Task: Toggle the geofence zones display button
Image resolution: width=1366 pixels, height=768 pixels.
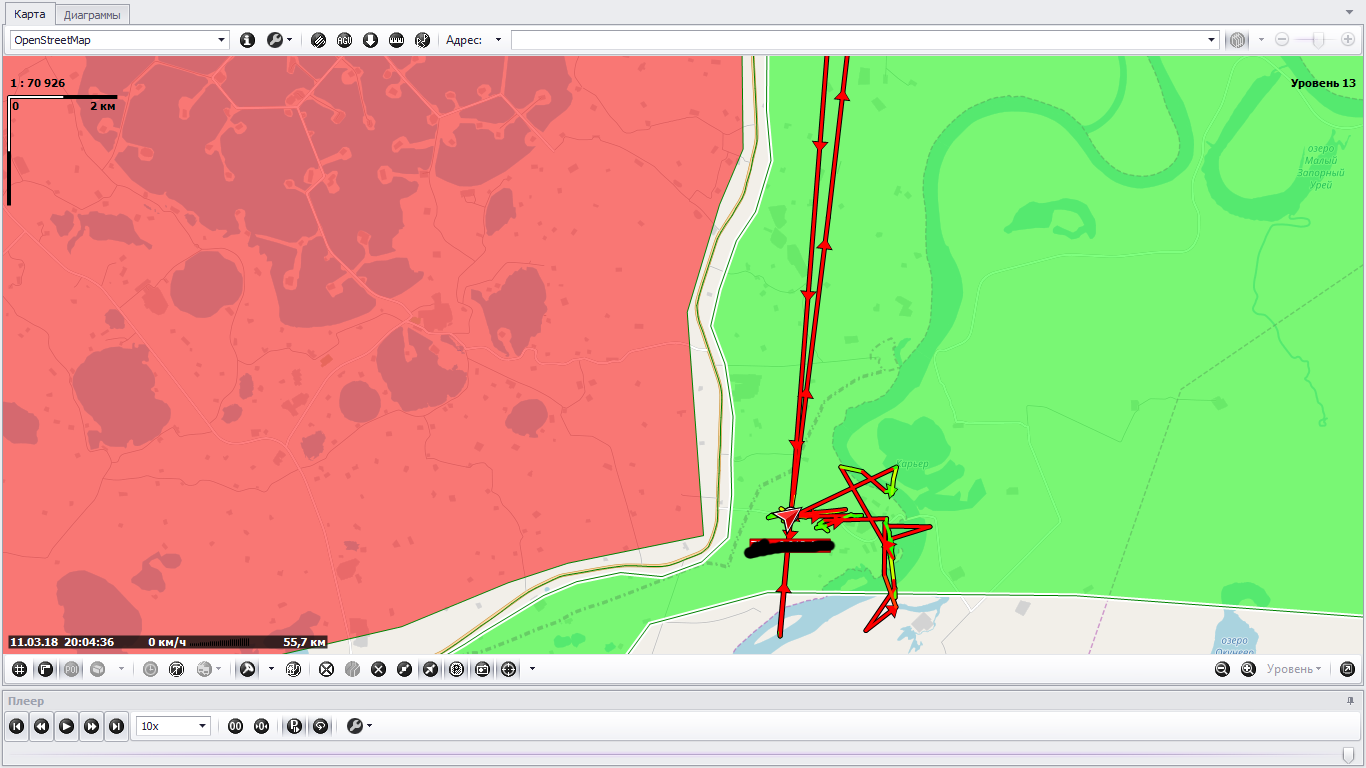Action: pos(45,669)
